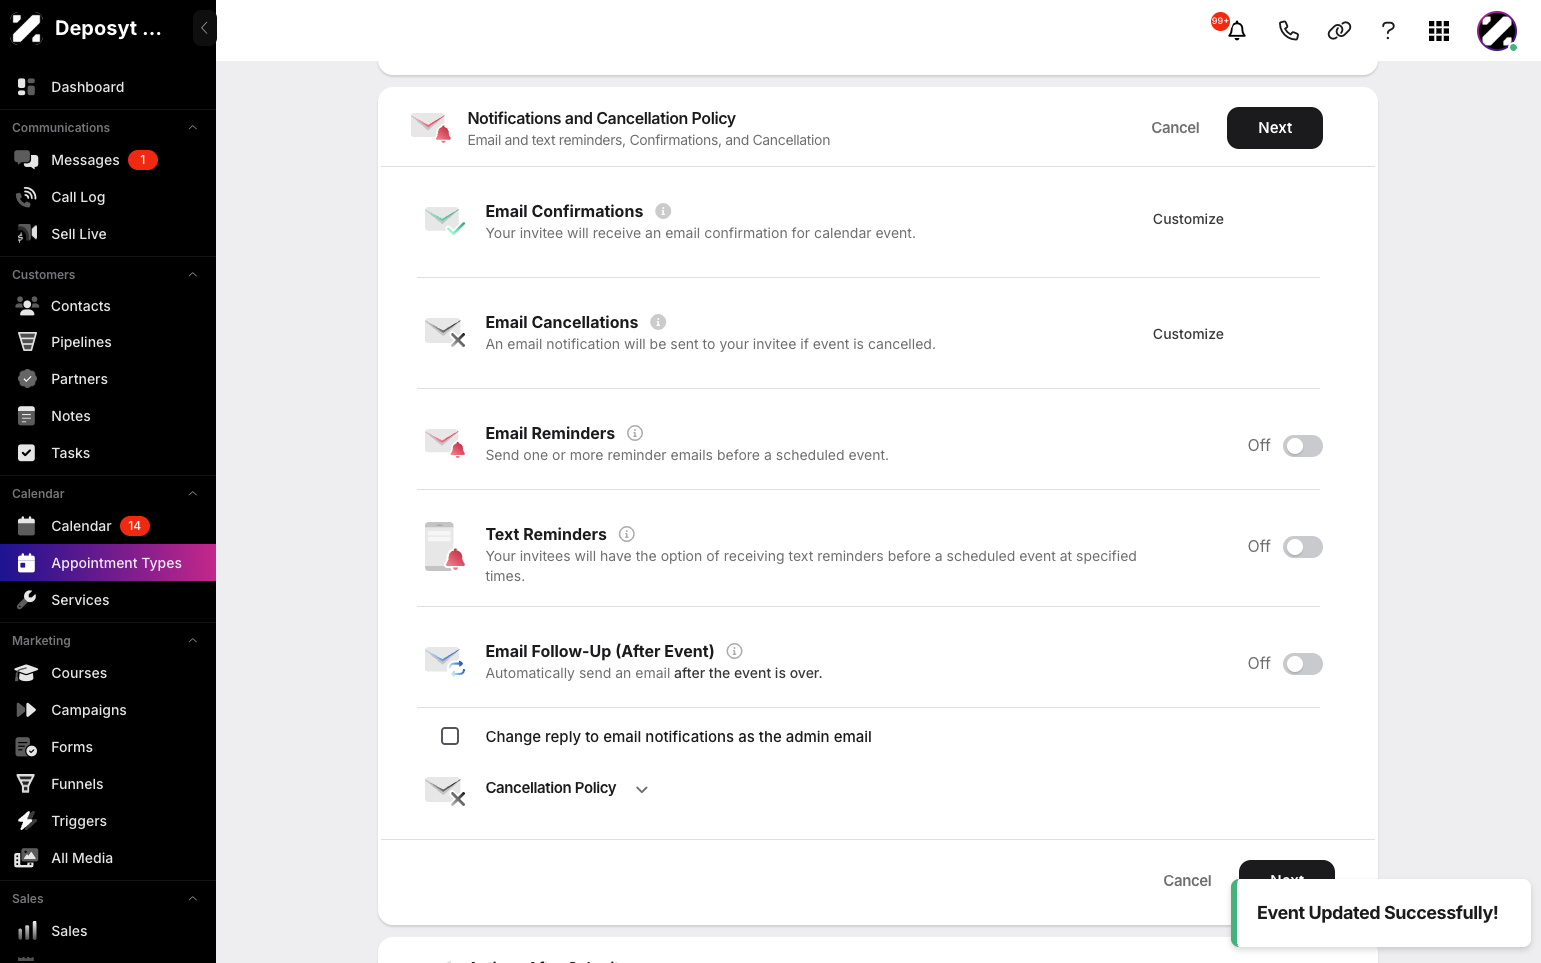The image size is (1541, 963).
Task: Click the Deposyt logo icon
Action: (27, 28)
